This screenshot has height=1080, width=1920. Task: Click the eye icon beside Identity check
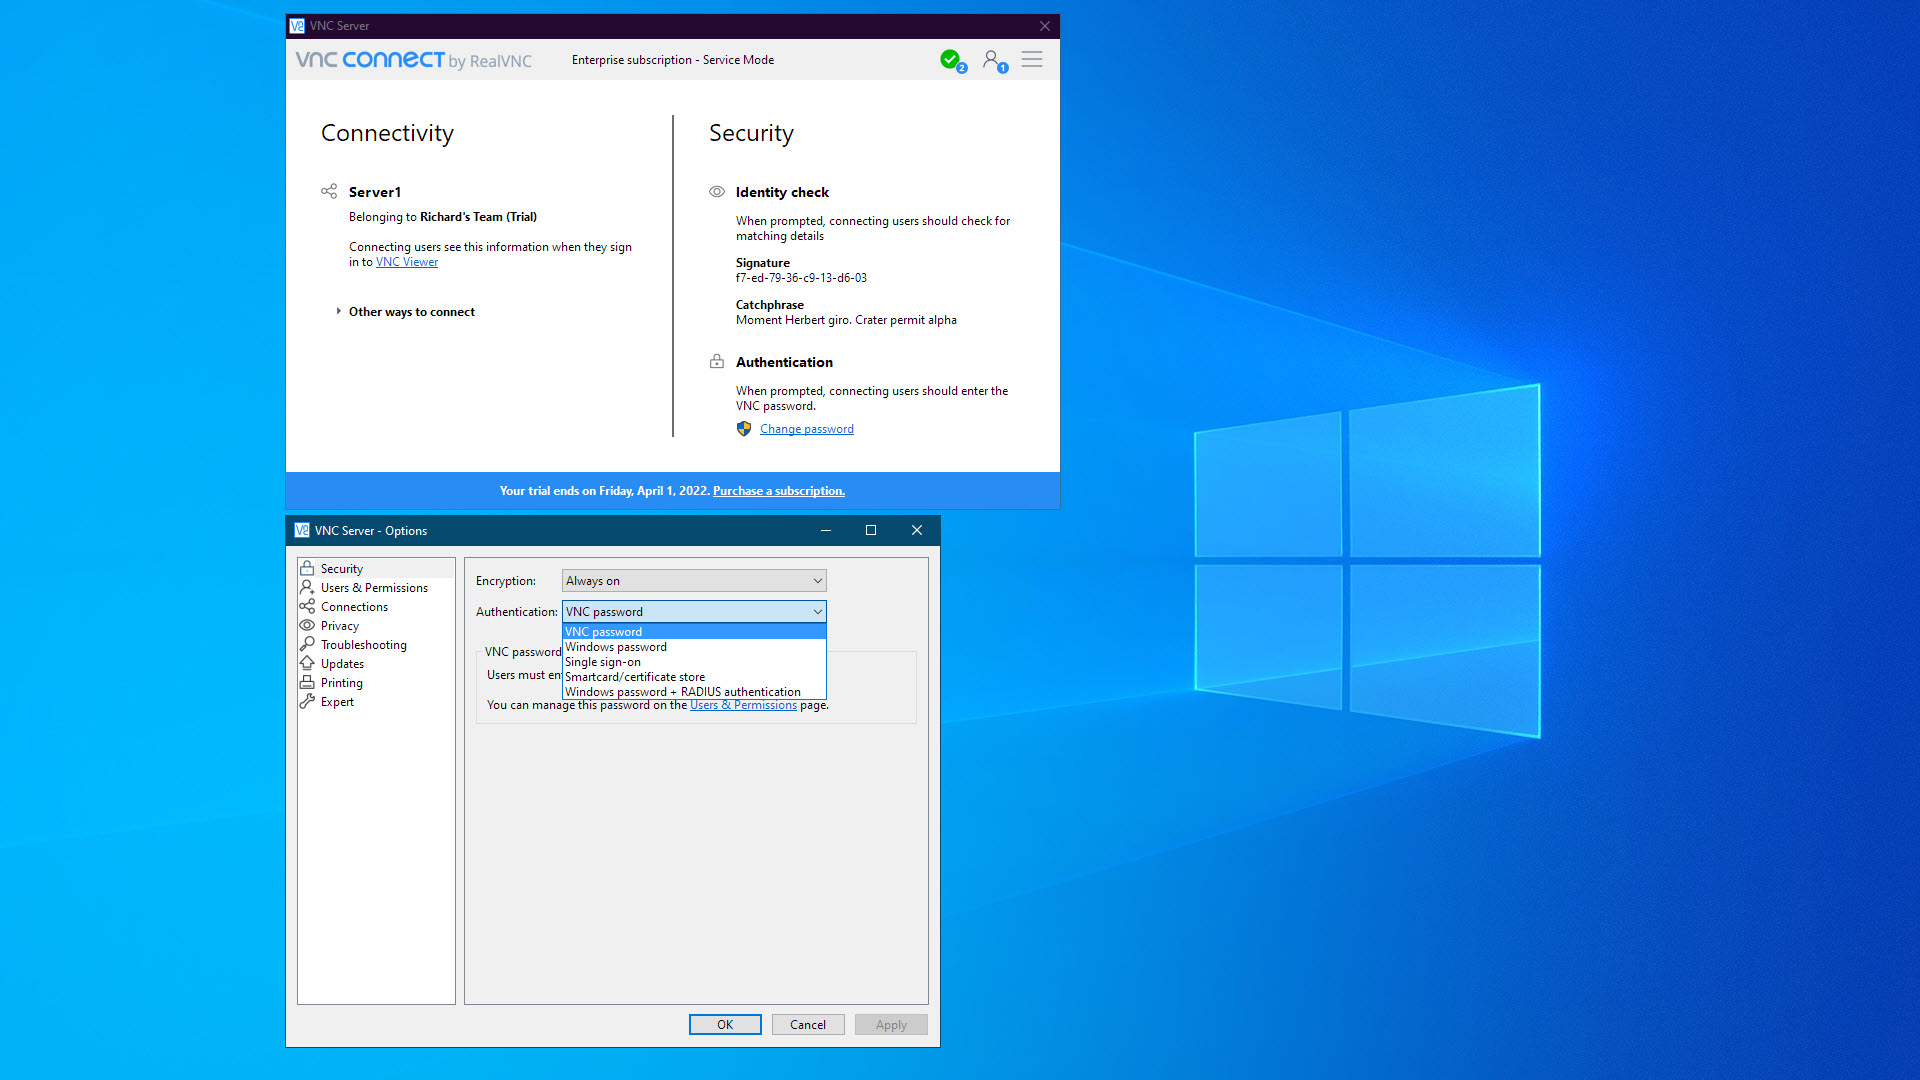click(x=717, y=192)
